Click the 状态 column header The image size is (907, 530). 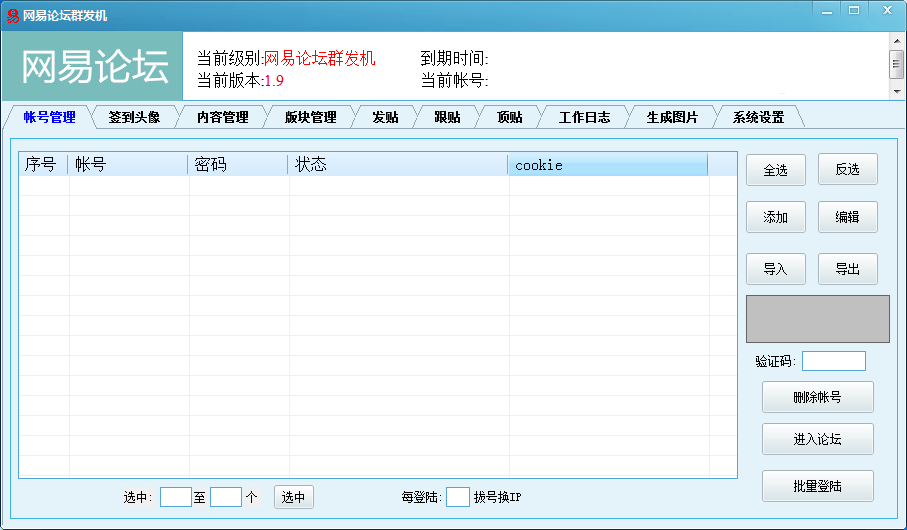click(398, 165)
